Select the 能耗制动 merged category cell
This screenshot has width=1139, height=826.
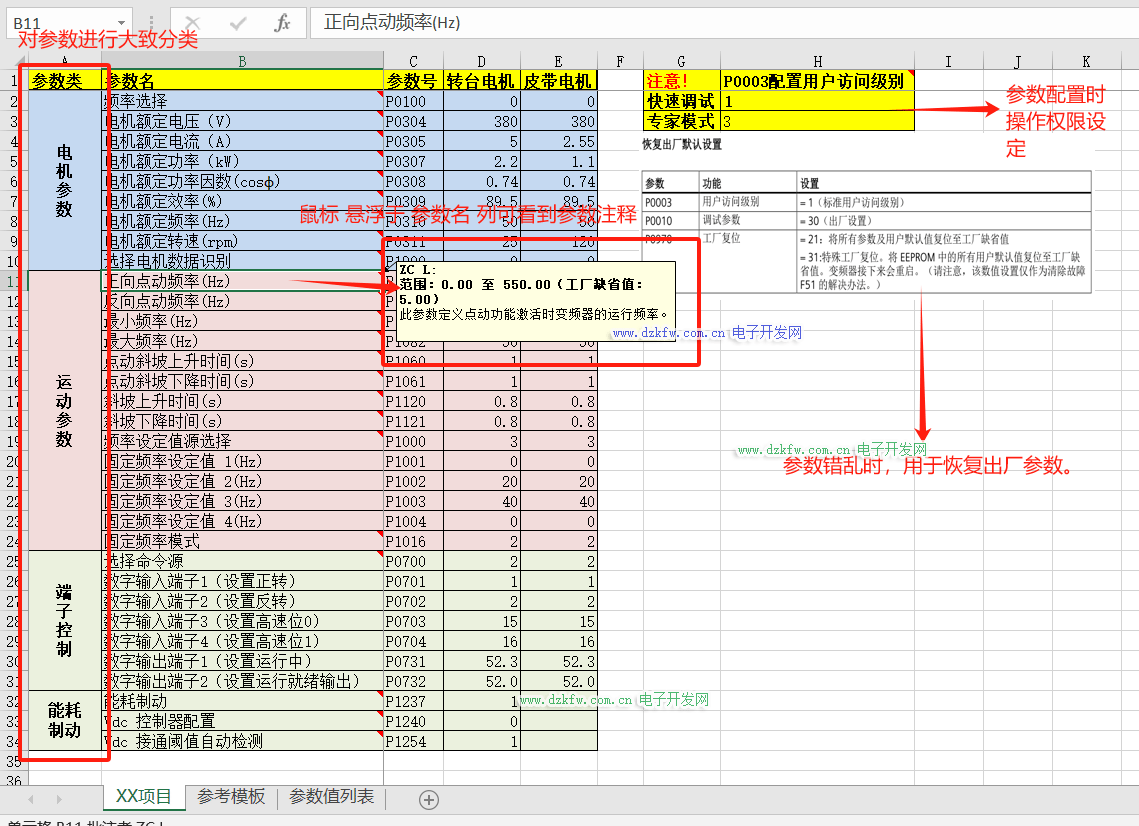click(65, 720)
